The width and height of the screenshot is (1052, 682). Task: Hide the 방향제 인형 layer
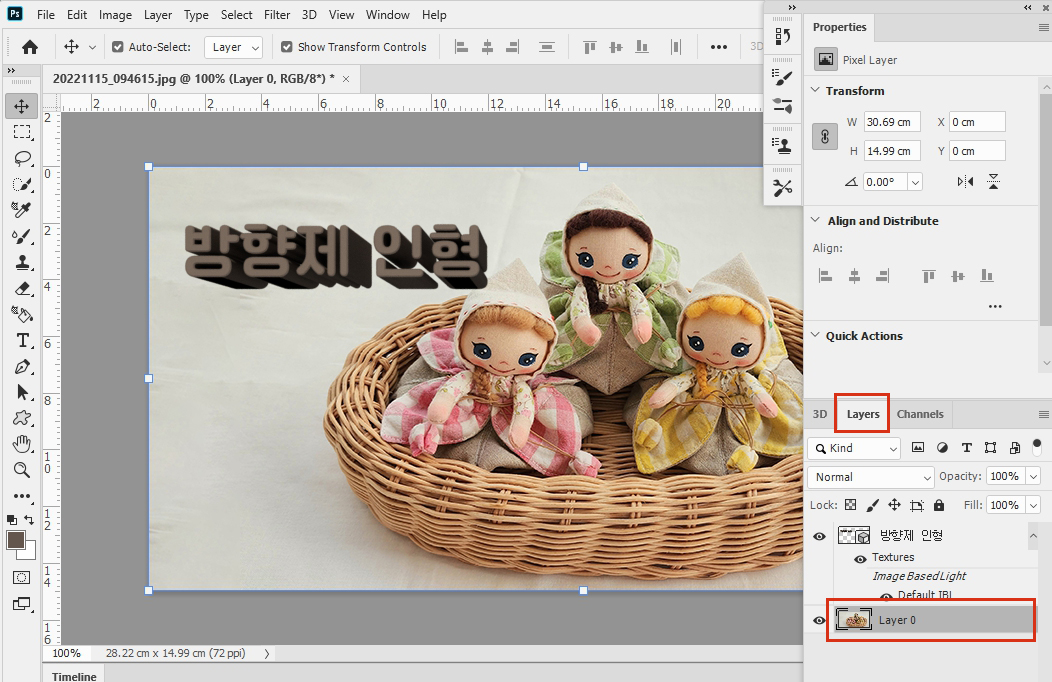(x=819, y=536)
